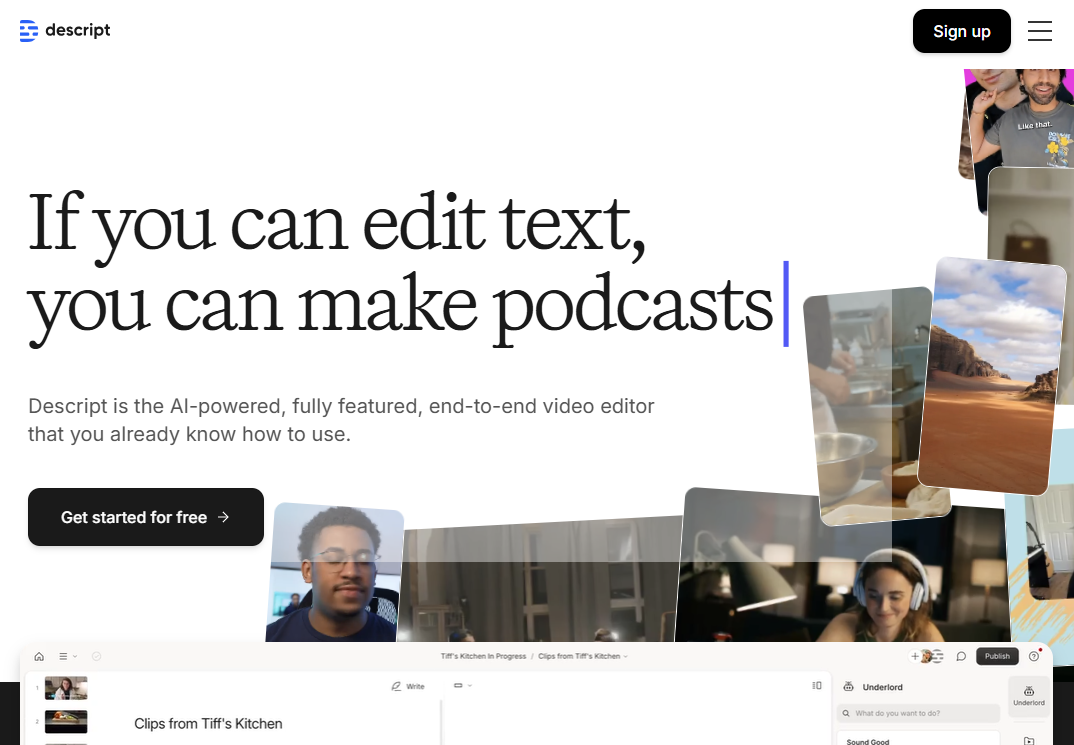The height and width of the screenshot is (745, 1074).
Task: Click the Sign up button
Action: tap(961, 31)
